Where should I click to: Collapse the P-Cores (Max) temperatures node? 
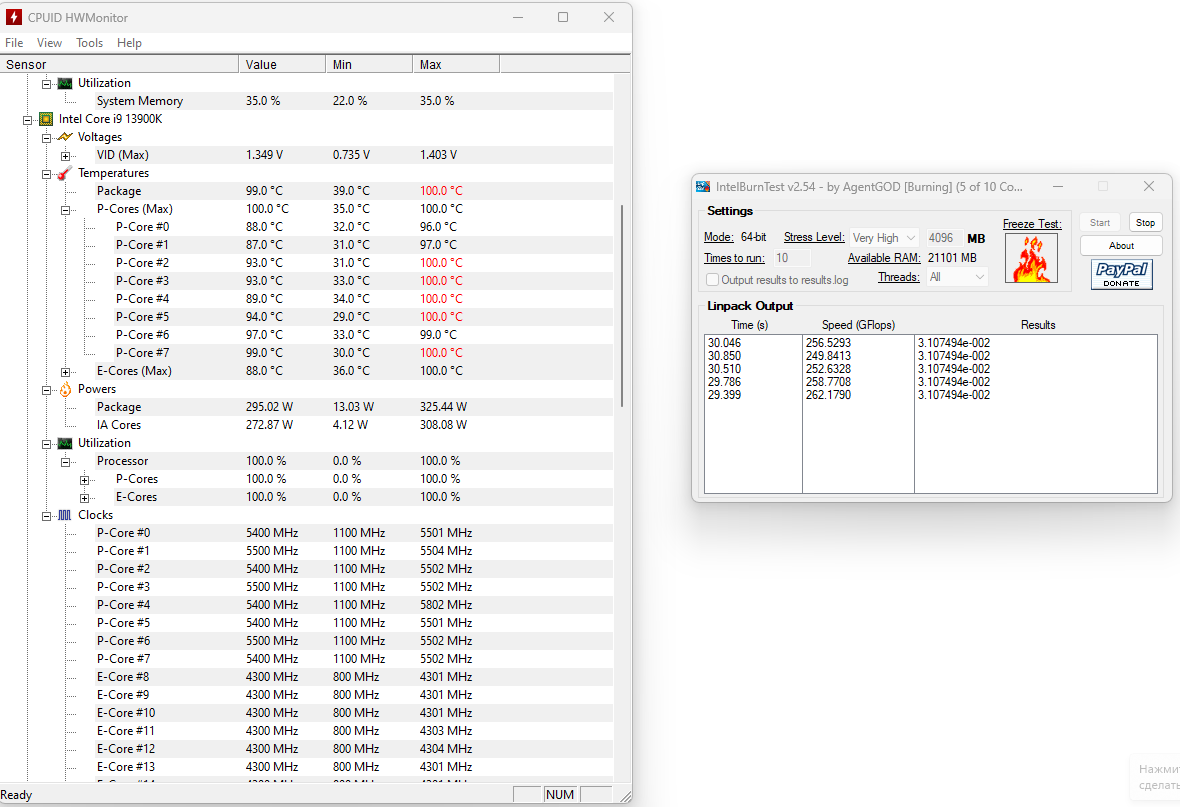pos(65,210)
